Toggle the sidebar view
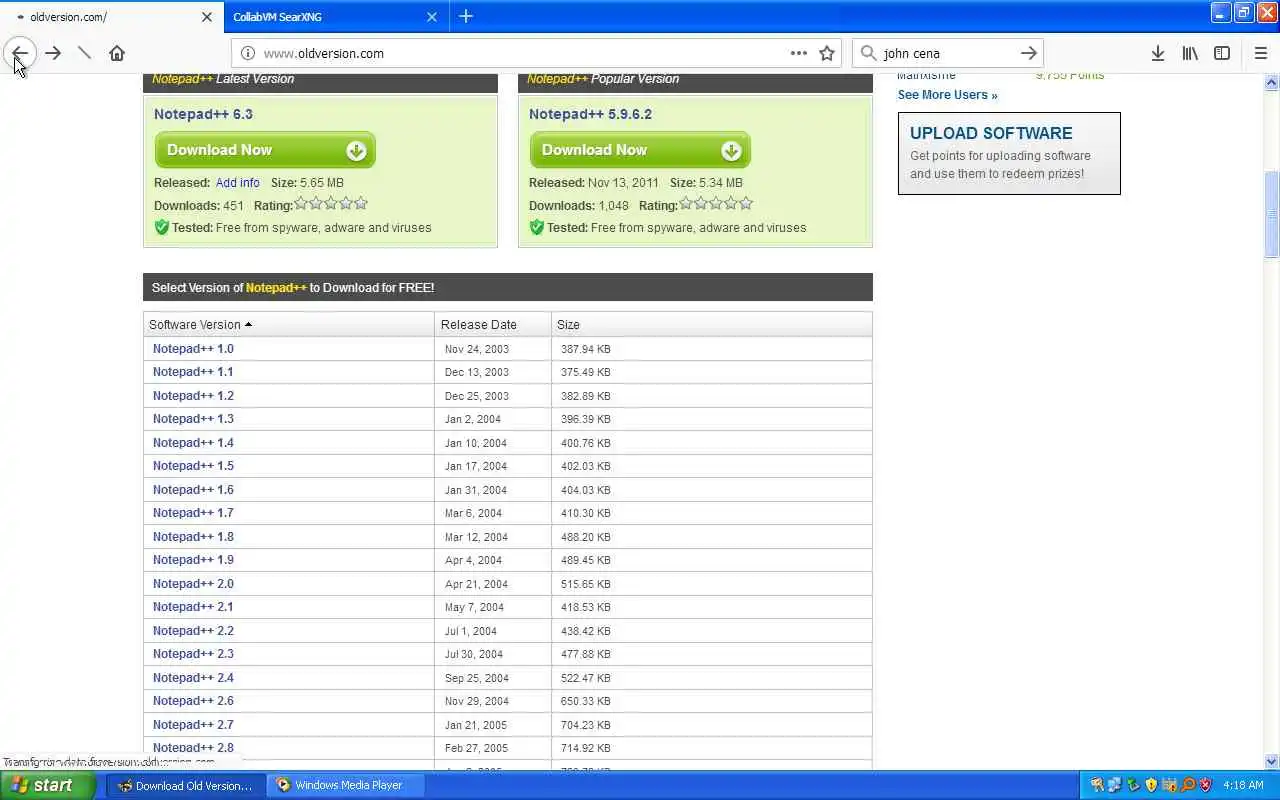 (x=1222, y=53)
